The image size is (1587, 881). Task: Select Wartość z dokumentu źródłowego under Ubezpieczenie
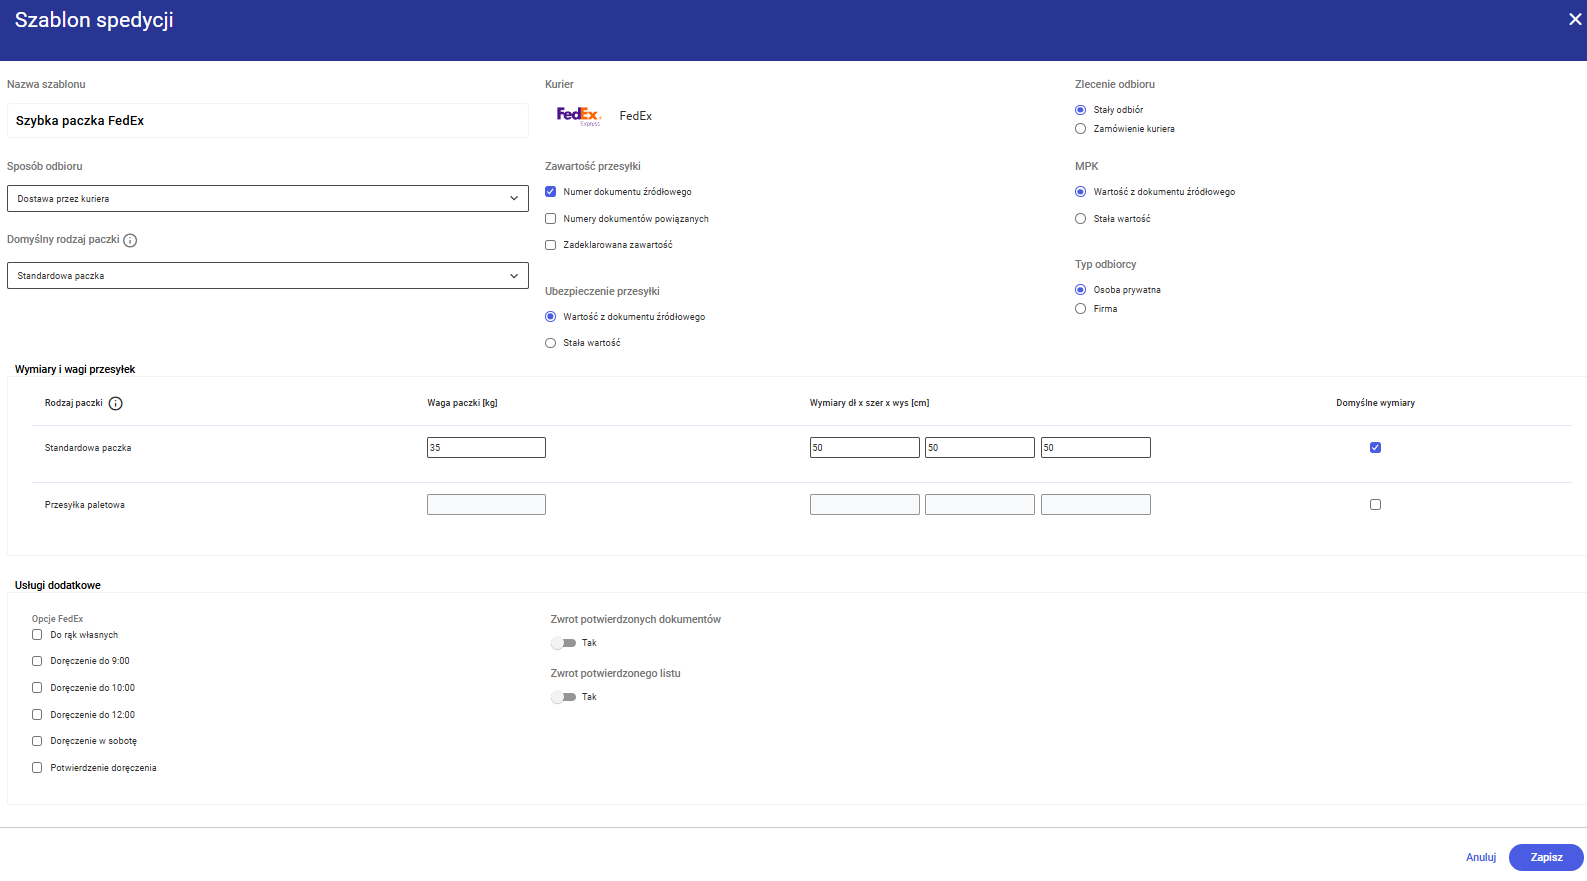click(550, 317)
